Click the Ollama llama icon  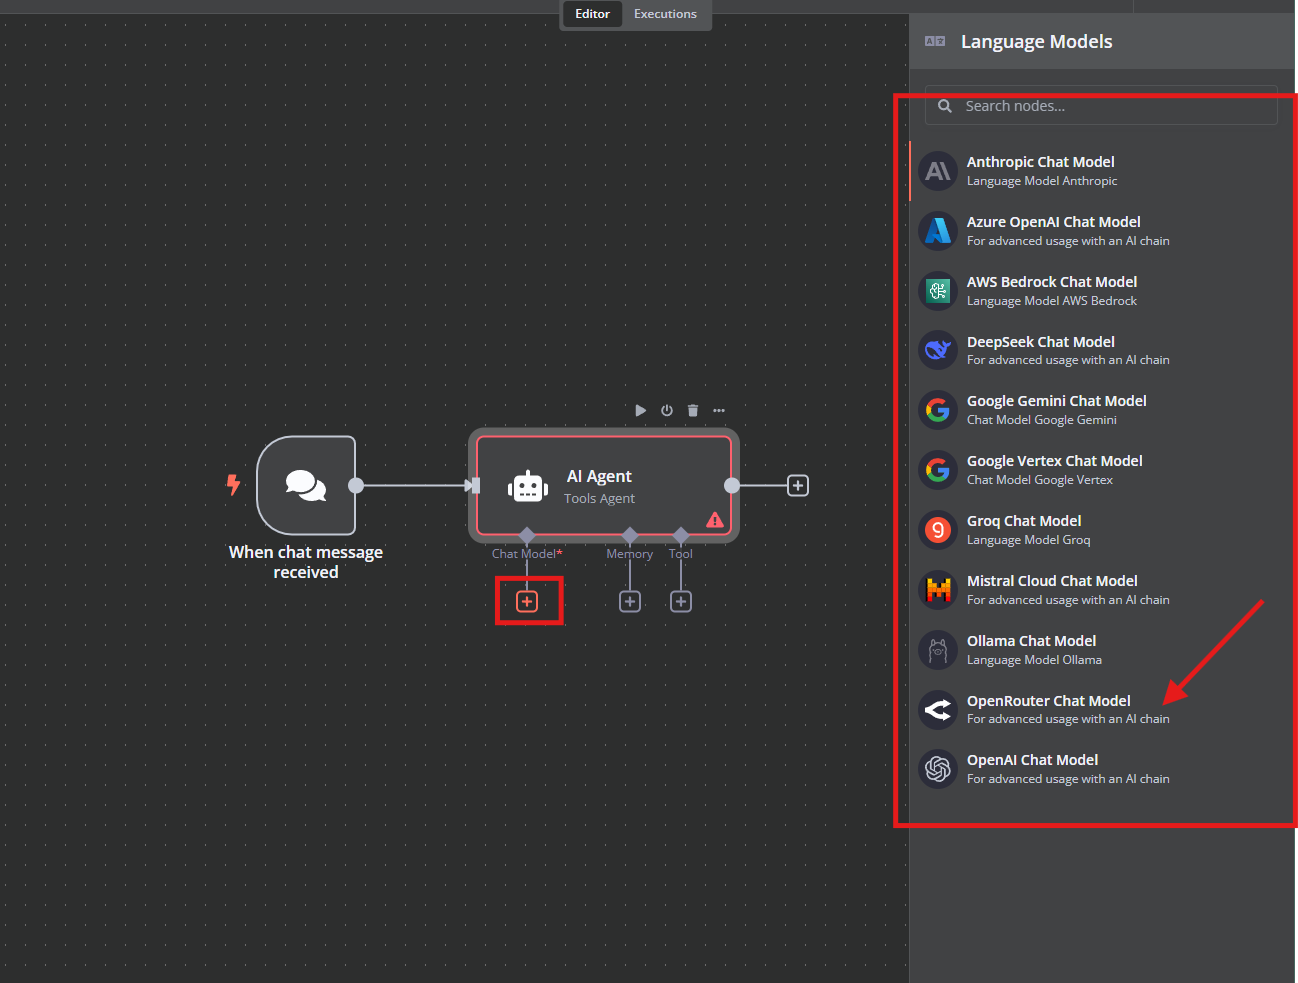coord(938,650)
